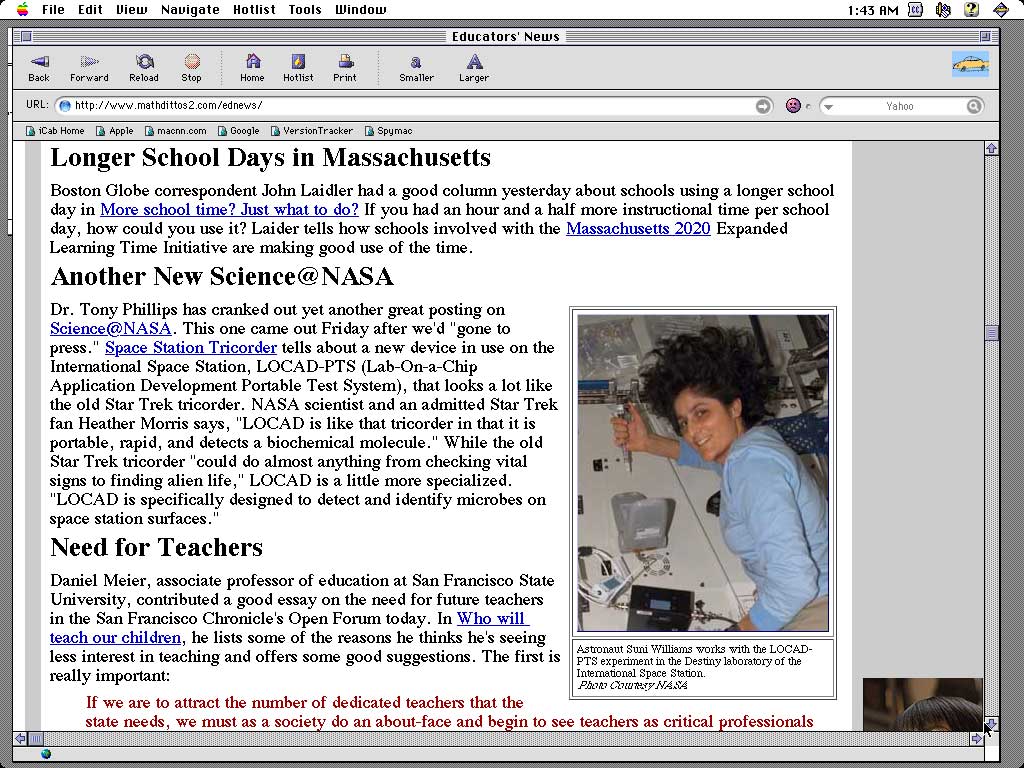
Task: Open the Space Station Tricorder link
Action: pos(191,347)
